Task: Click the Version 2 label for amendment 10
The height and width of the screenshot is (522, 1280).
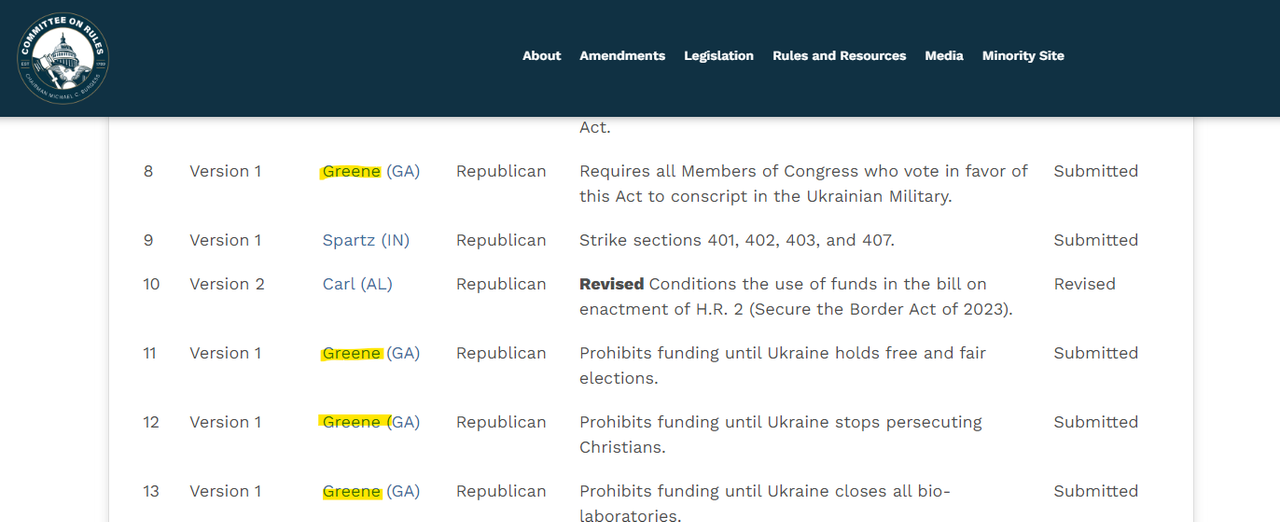Action: coord(227,284)
